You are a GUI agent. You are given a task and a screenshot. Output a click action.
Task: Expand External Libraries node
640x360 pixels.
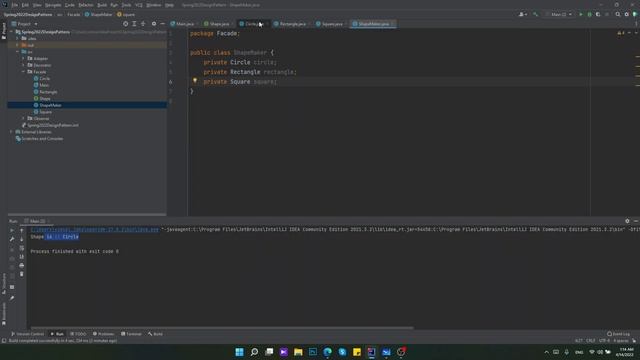tap(11, 132)
